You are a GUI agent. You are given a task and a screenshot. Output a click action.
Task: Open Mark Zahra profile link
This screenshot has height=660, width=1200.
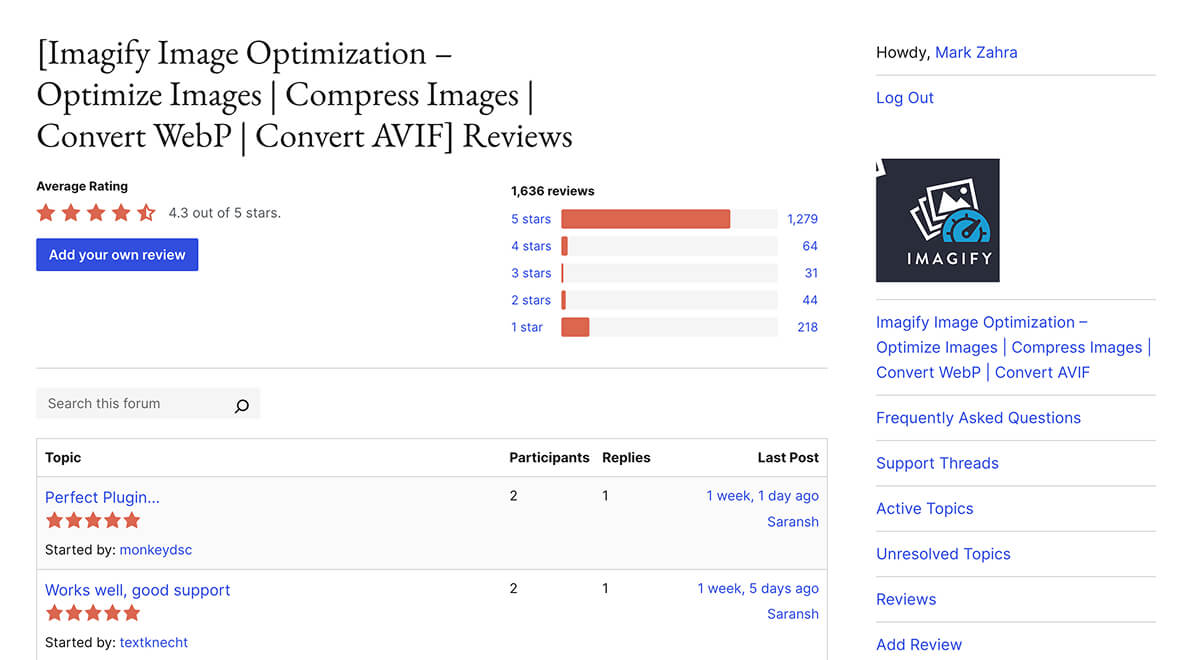coord(976,53)
